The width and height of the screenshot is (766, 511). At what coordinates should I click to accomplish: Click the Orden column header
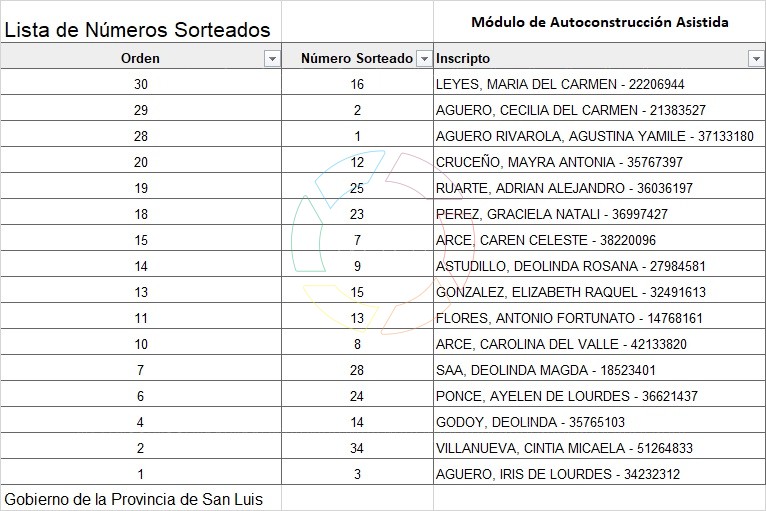pyautogui.click(x=140, y=58)
